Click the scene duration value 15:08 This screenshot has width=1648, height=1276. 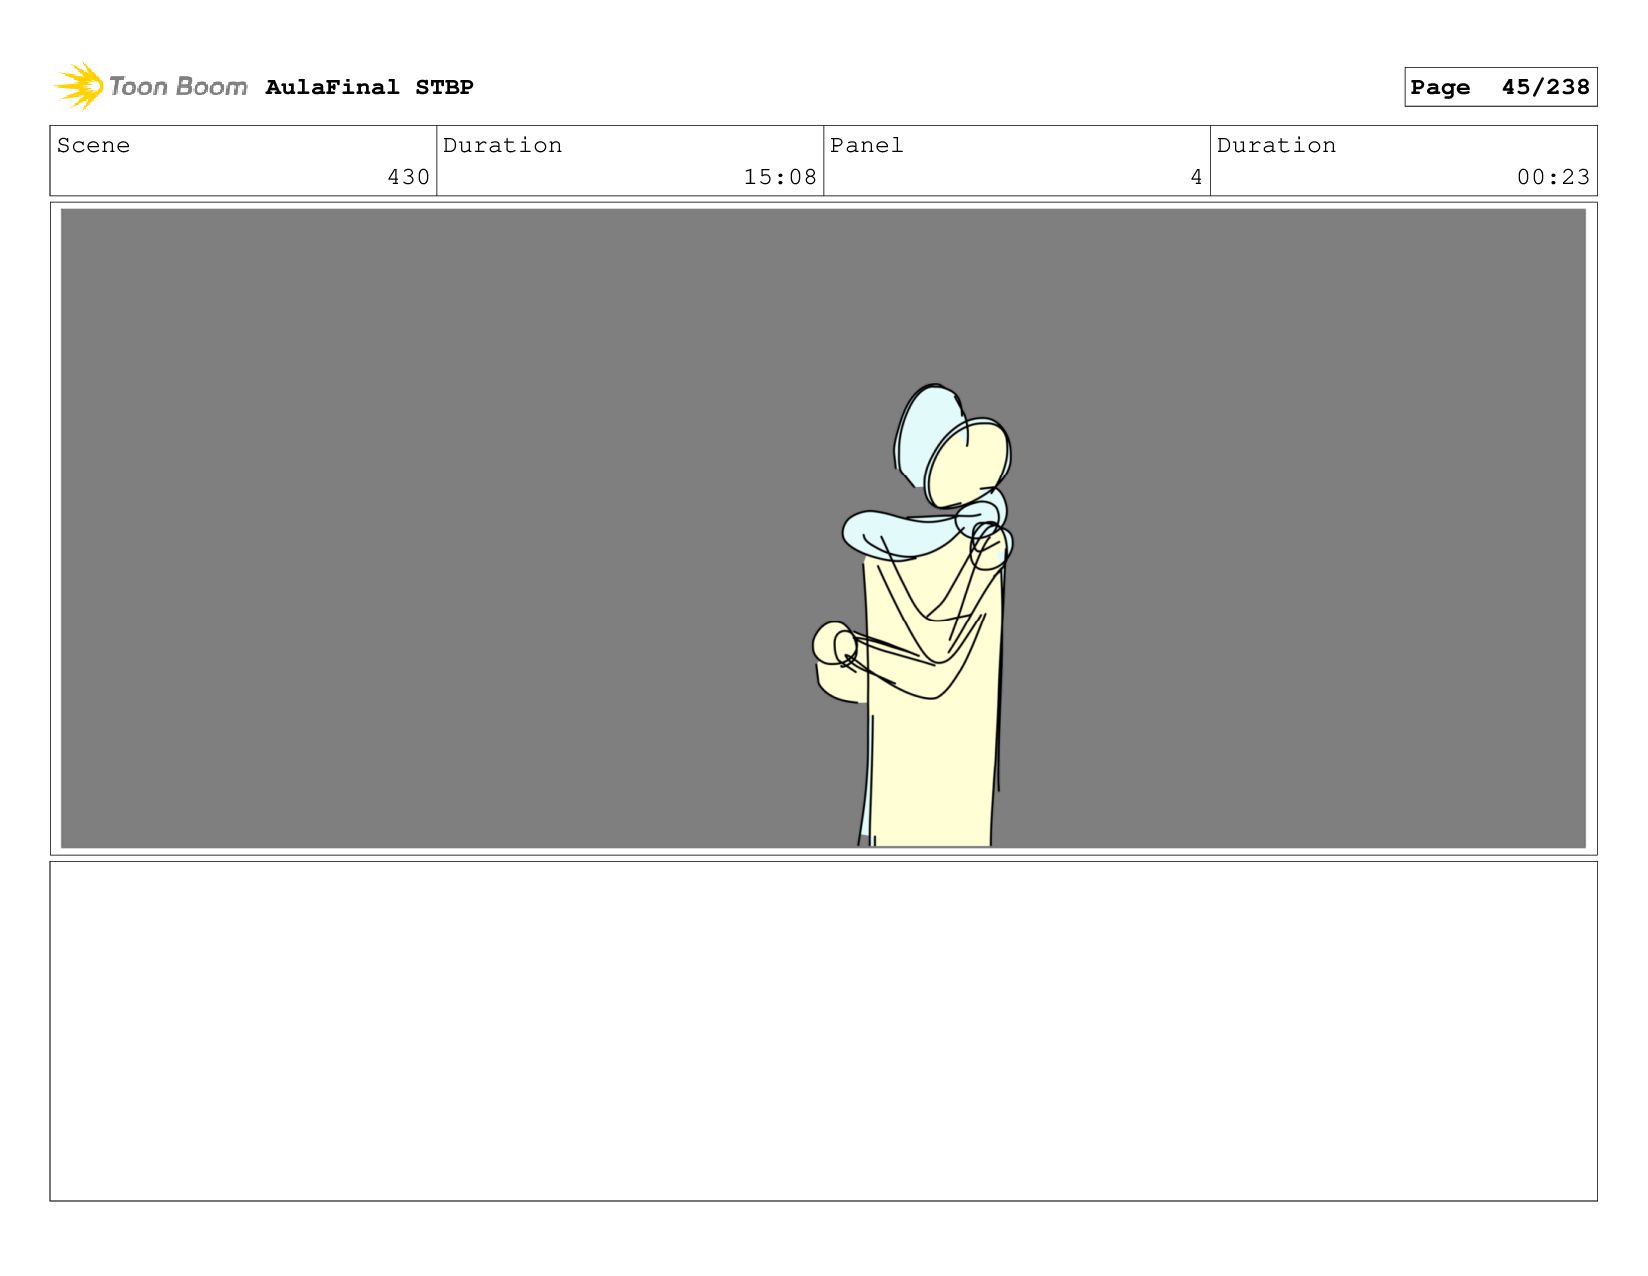[780, 177]
